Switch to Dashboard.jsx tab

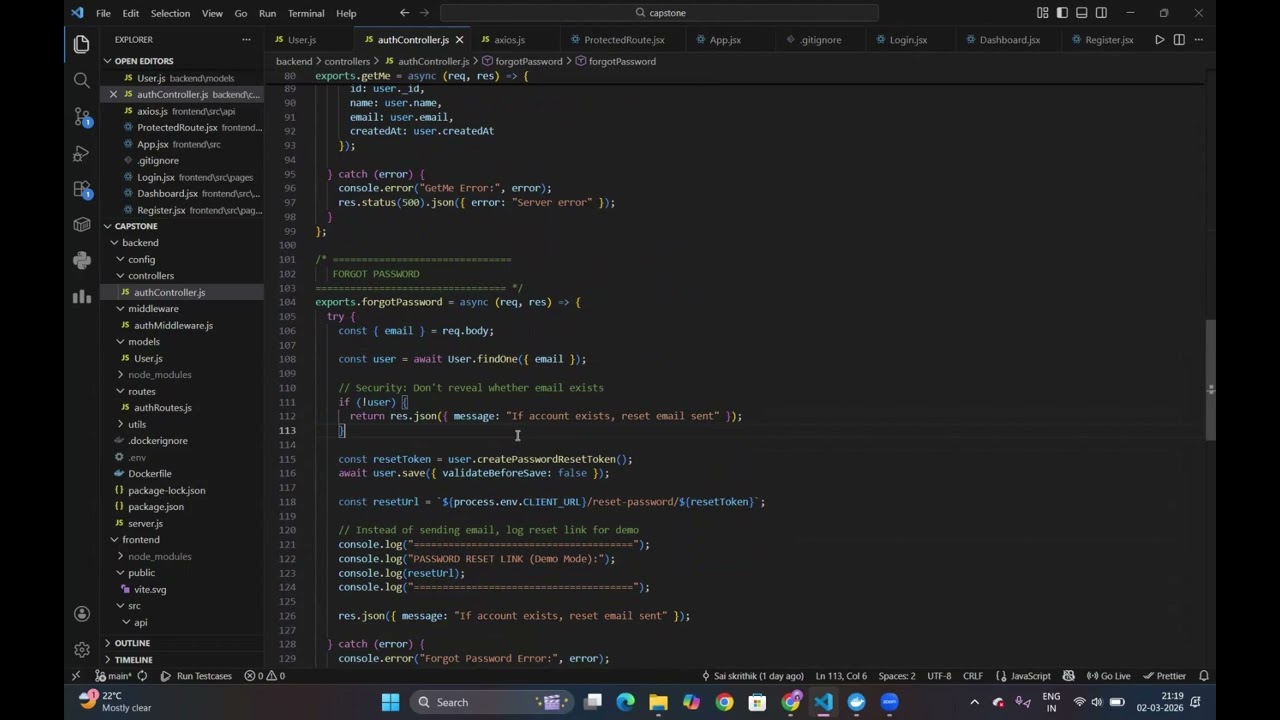[1010, 40]
